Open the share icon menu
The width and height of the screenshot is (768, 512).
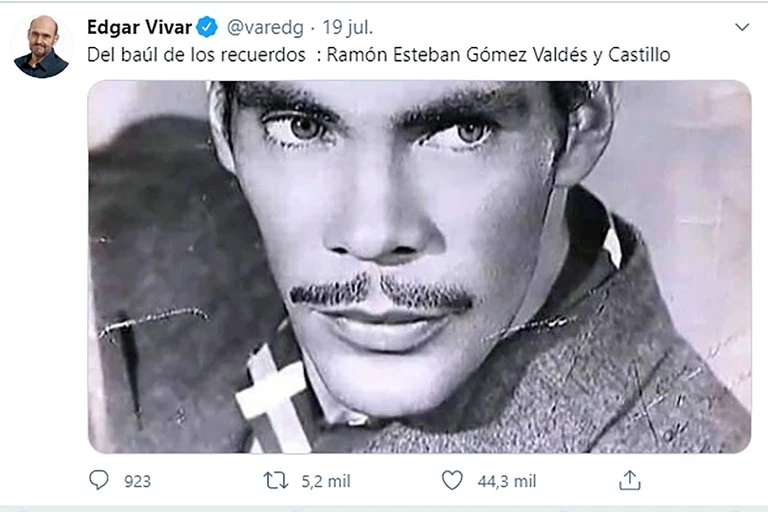coord(629,481)
